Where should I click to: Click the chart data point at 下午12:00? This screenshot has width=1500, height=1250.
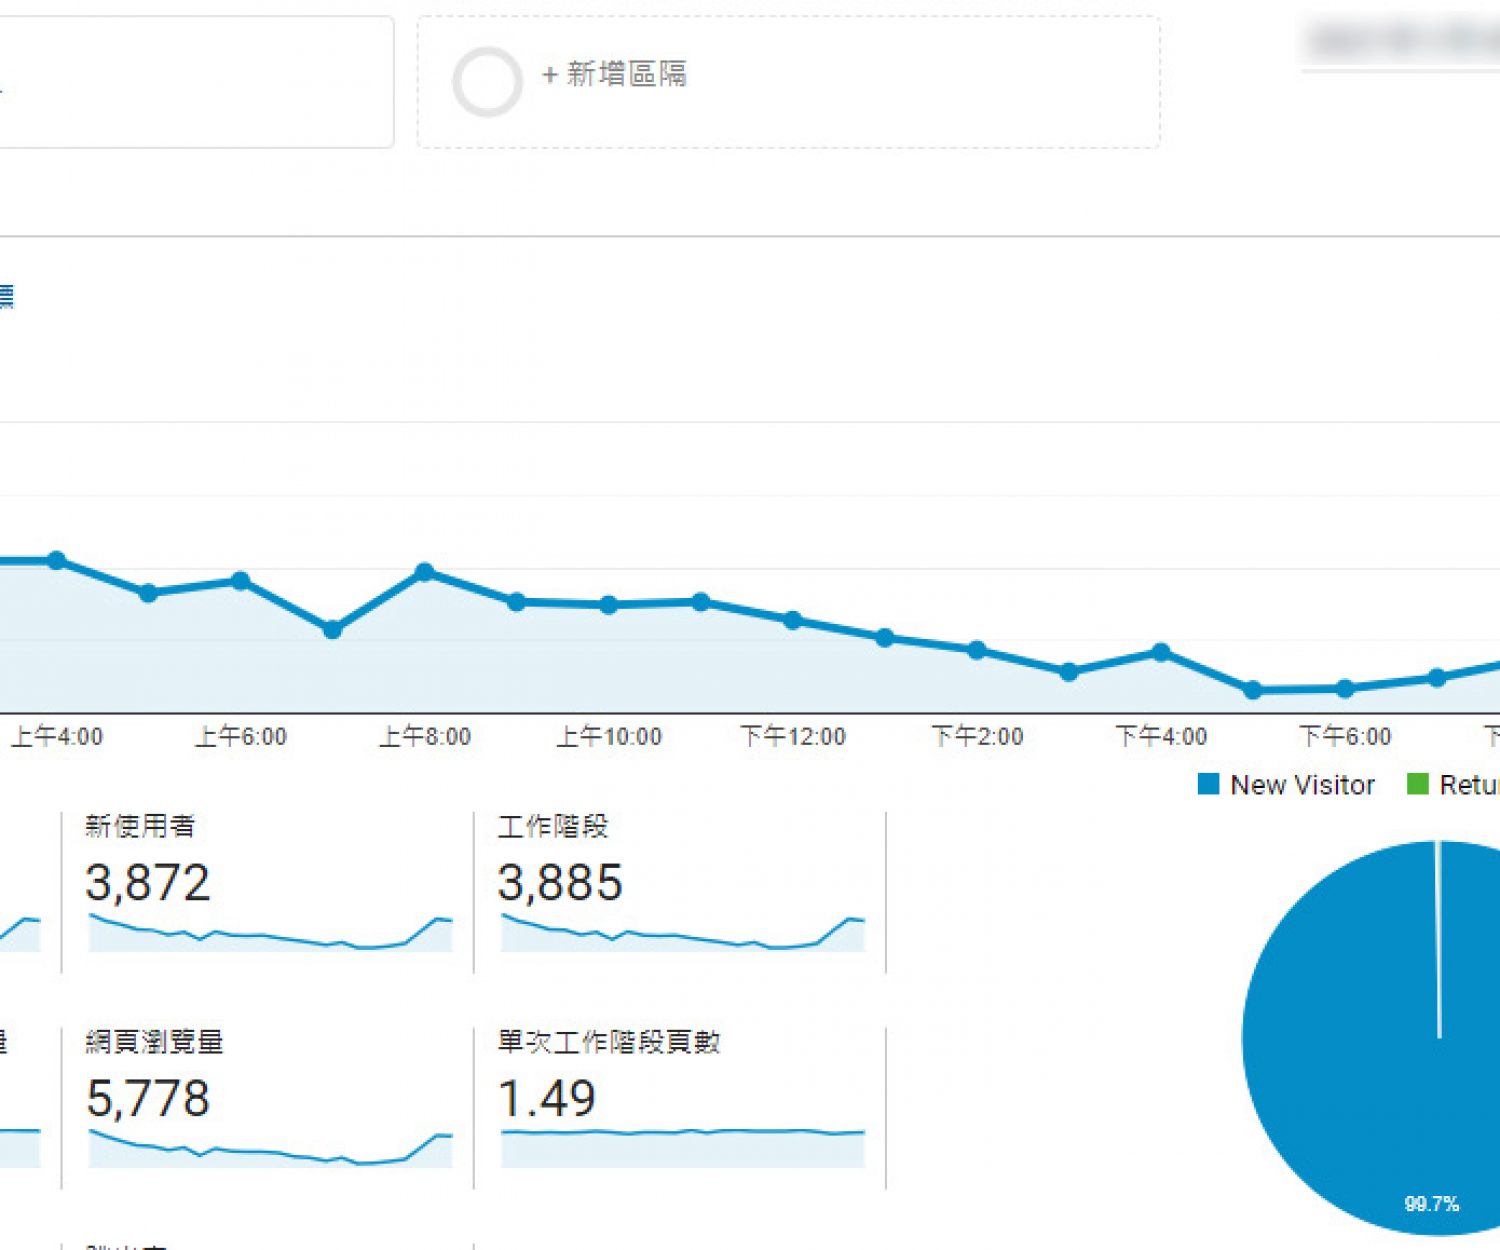click(x=793, y=620)
